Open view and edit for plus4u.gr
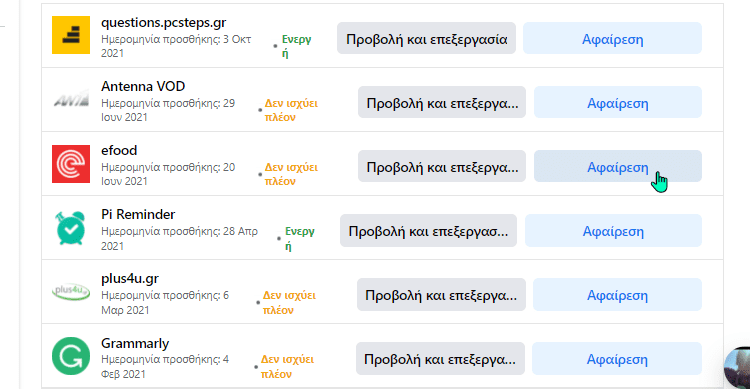 [441, 295]
